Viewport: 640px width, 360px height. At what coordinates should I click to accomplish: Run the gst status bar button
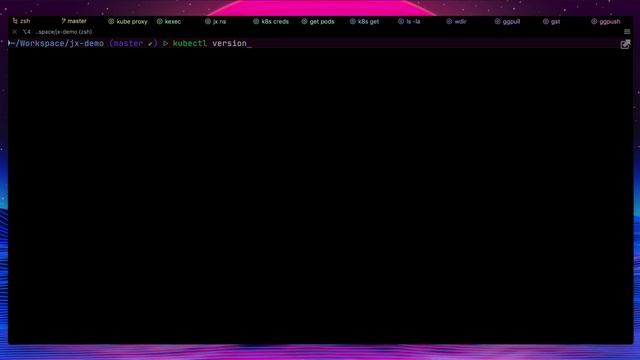pyautogui.click(x=551, y=21)
